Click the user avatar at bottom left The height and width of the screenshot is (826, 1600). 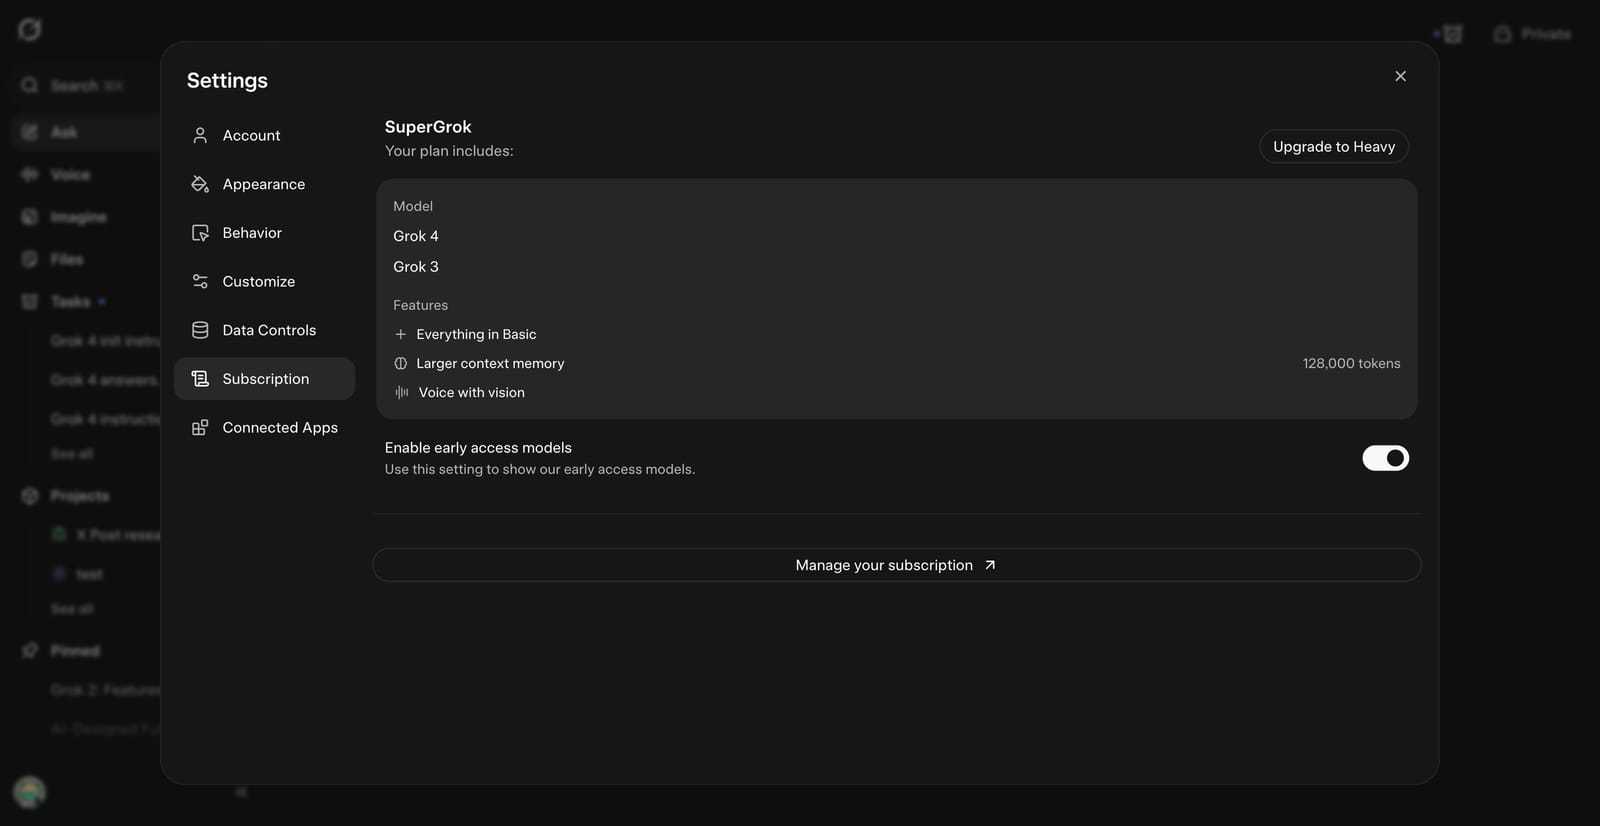[x=29, y=792]
